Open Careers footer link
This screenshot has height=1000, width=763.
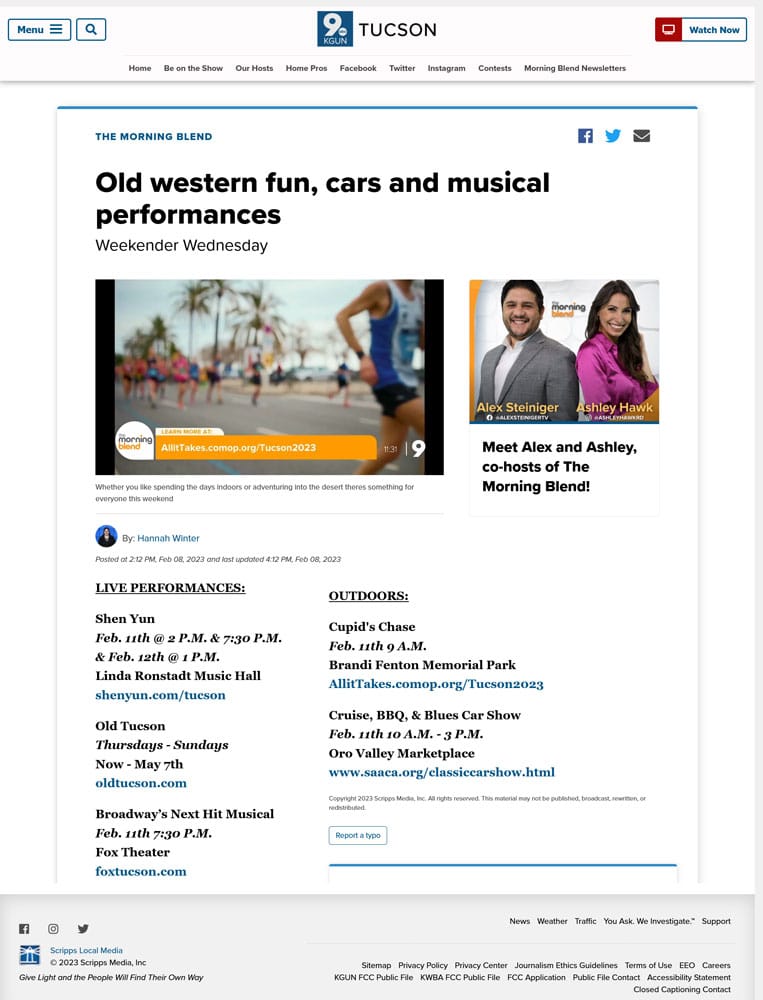(x=716, y=965)
